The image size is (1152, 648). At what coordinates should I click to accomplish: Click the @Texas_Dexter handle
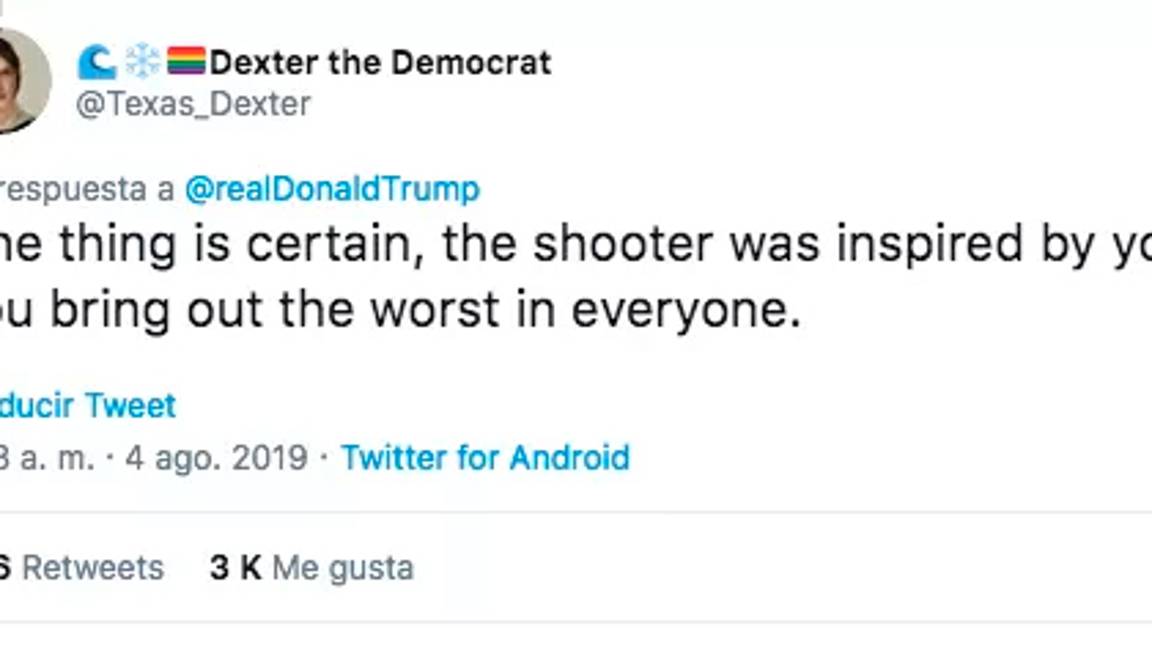tap(193, 102)
